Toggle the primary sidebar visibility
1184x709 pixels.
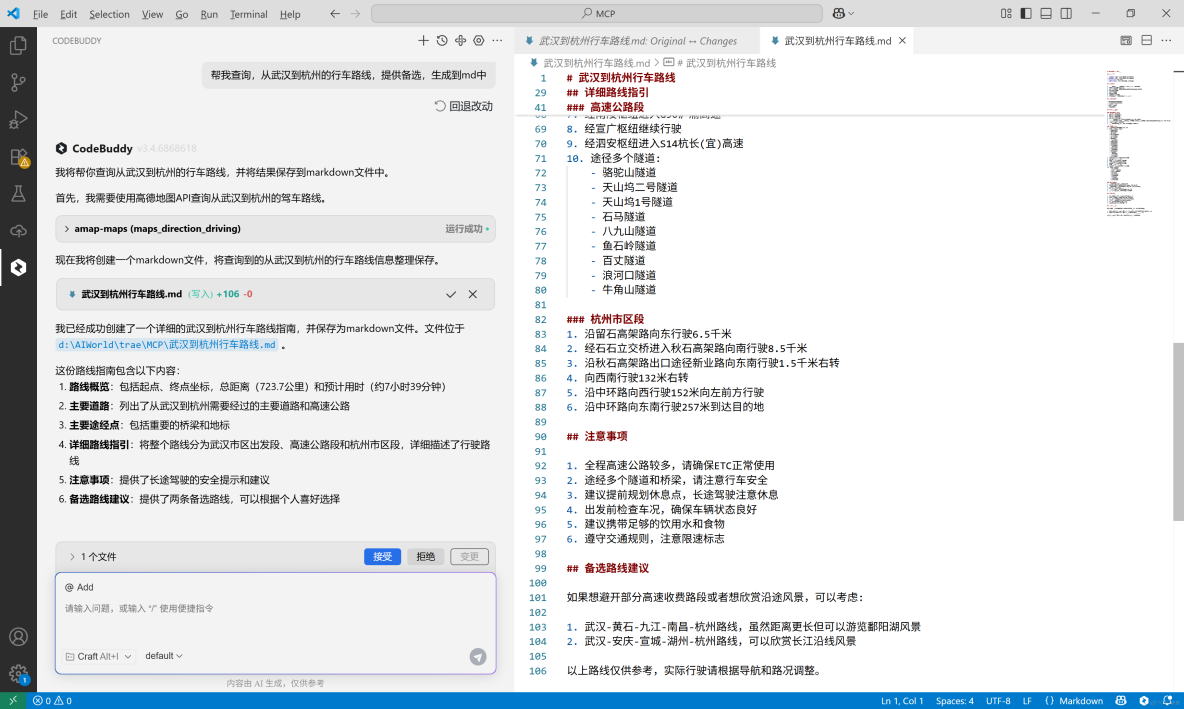click(x=1026, y=13)
